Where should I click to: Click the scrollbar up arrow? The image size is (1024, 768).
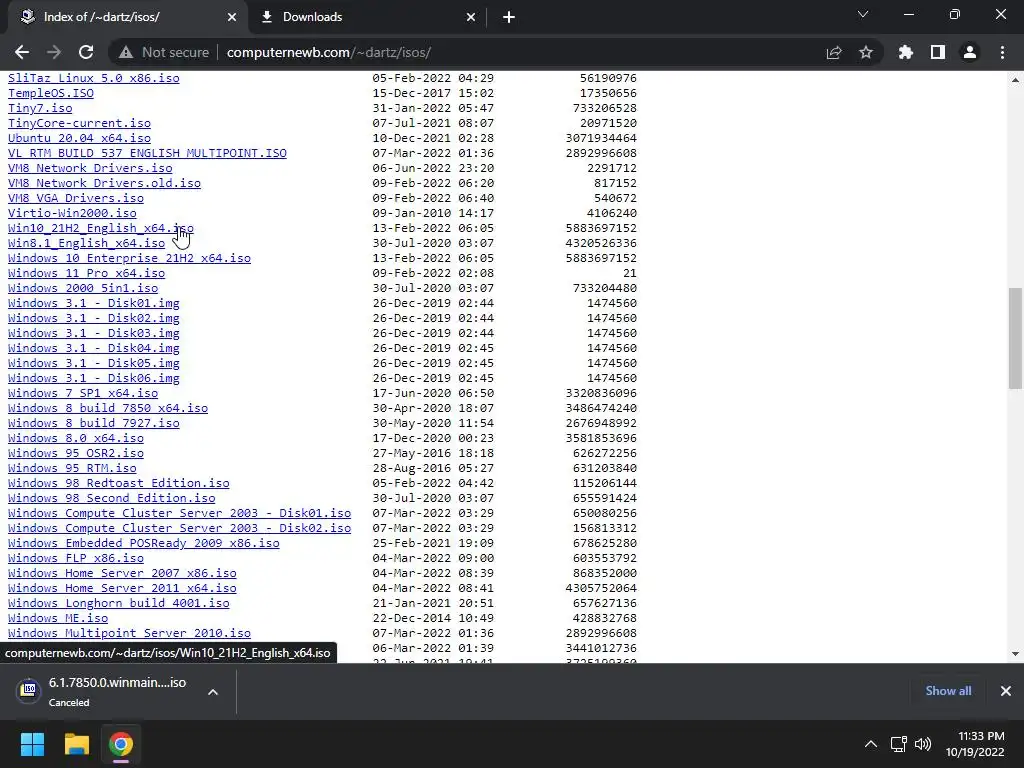1015,80
